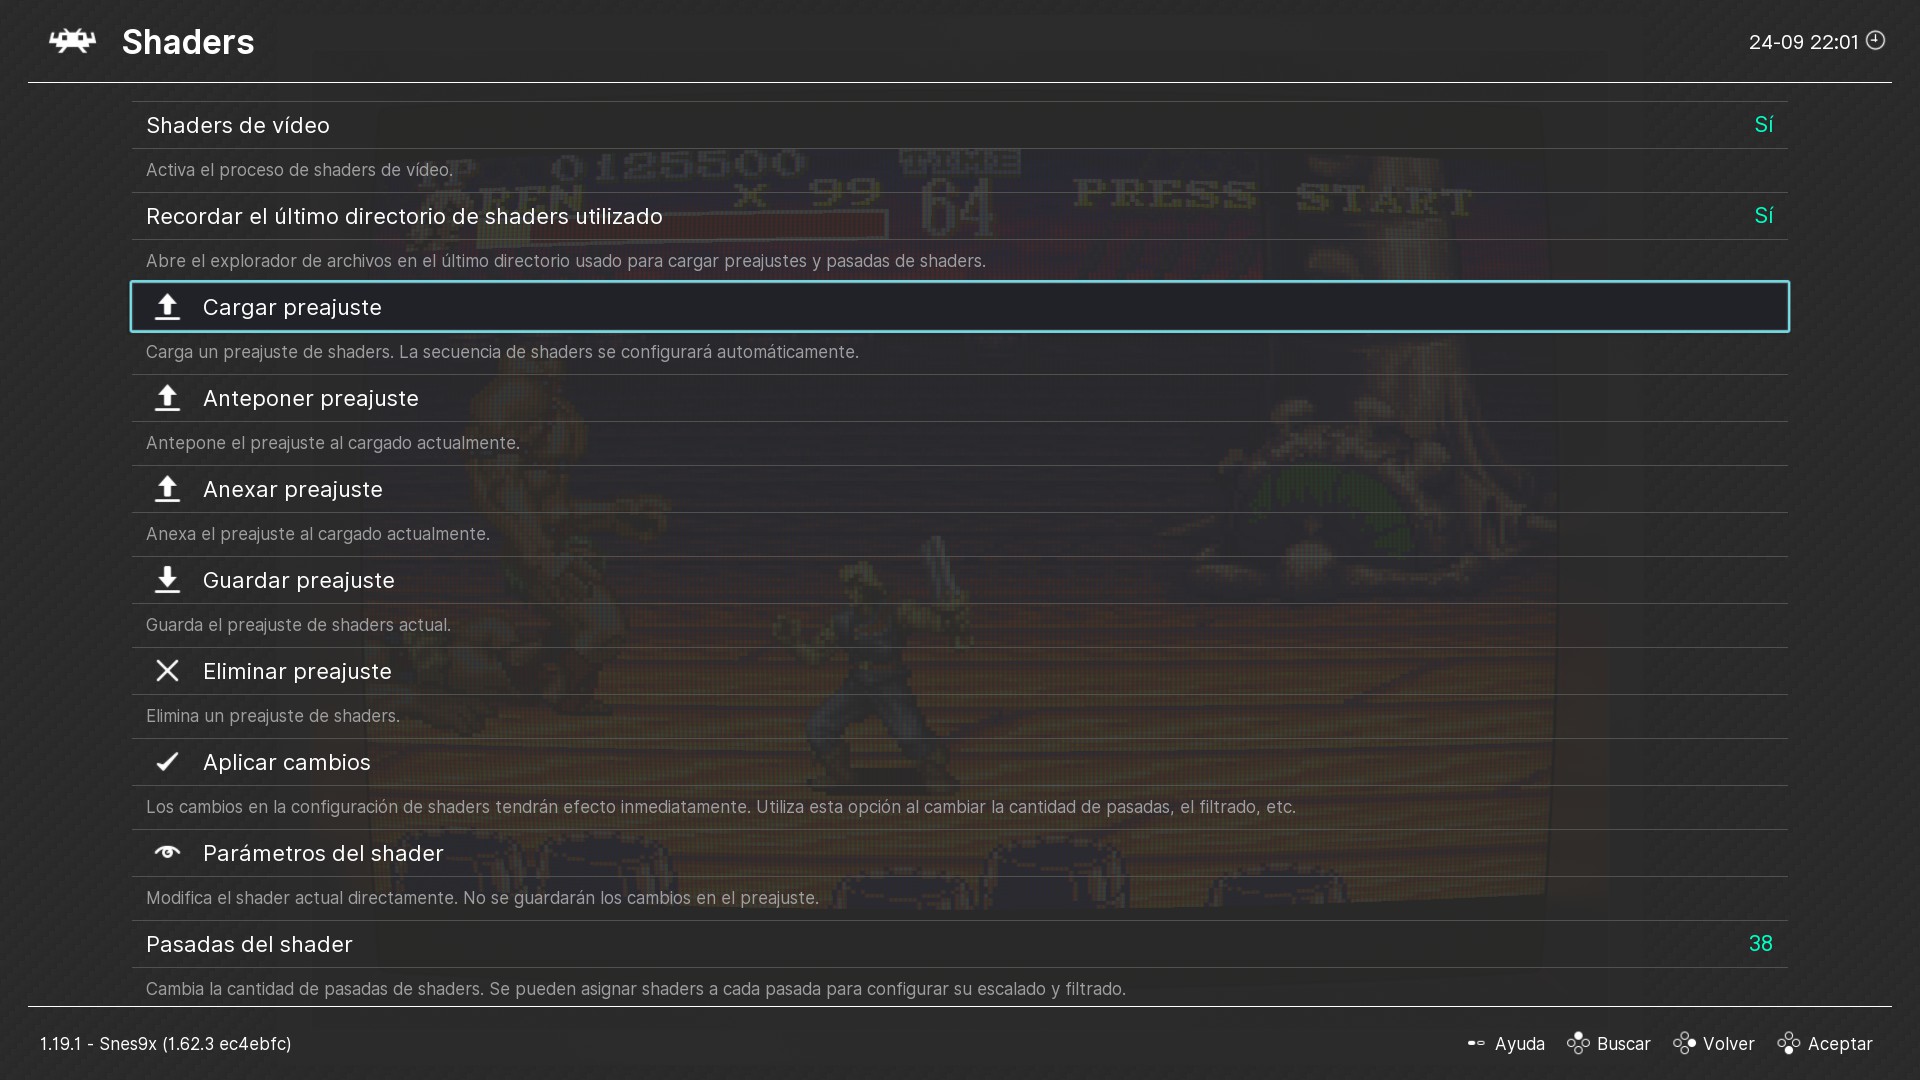Click the download icon beside Guardar preajuste
1920x1080 pixels.
point(167,580)
